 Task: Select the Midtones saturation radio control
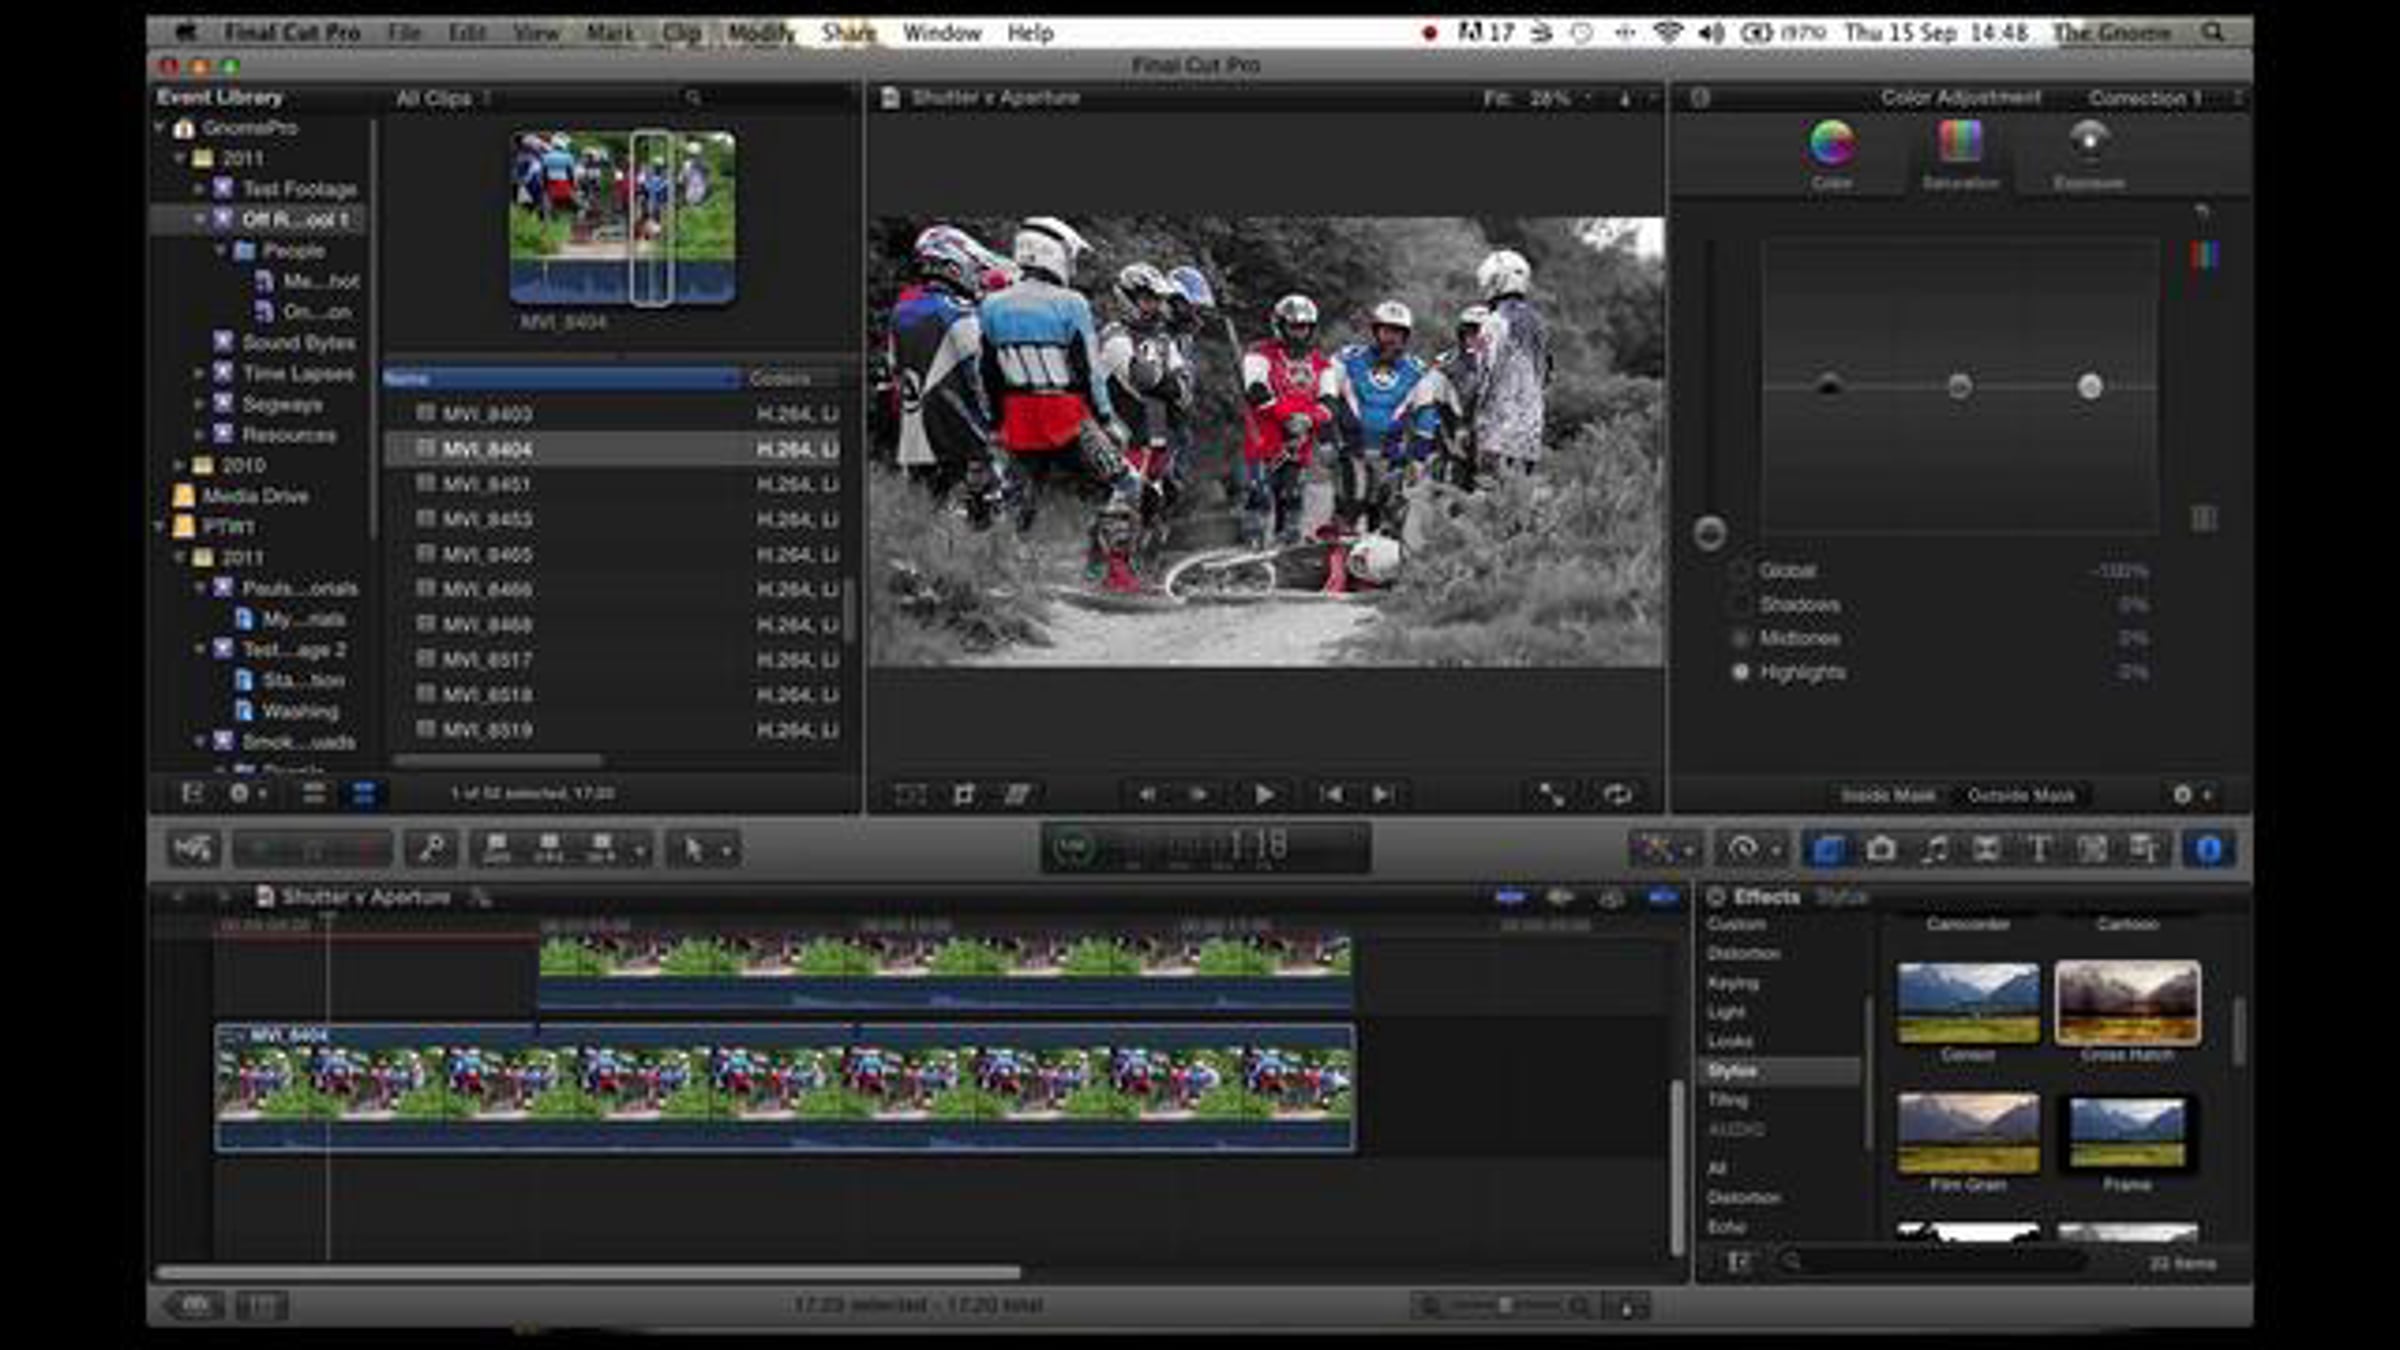click(x=1741, y=638)
